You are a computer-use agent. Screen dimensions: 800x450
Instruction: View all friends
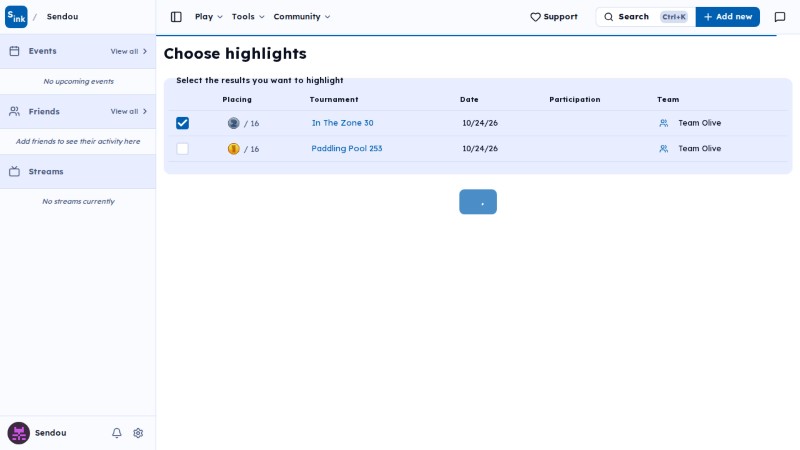pyautogui.click(x=129, y=111)
